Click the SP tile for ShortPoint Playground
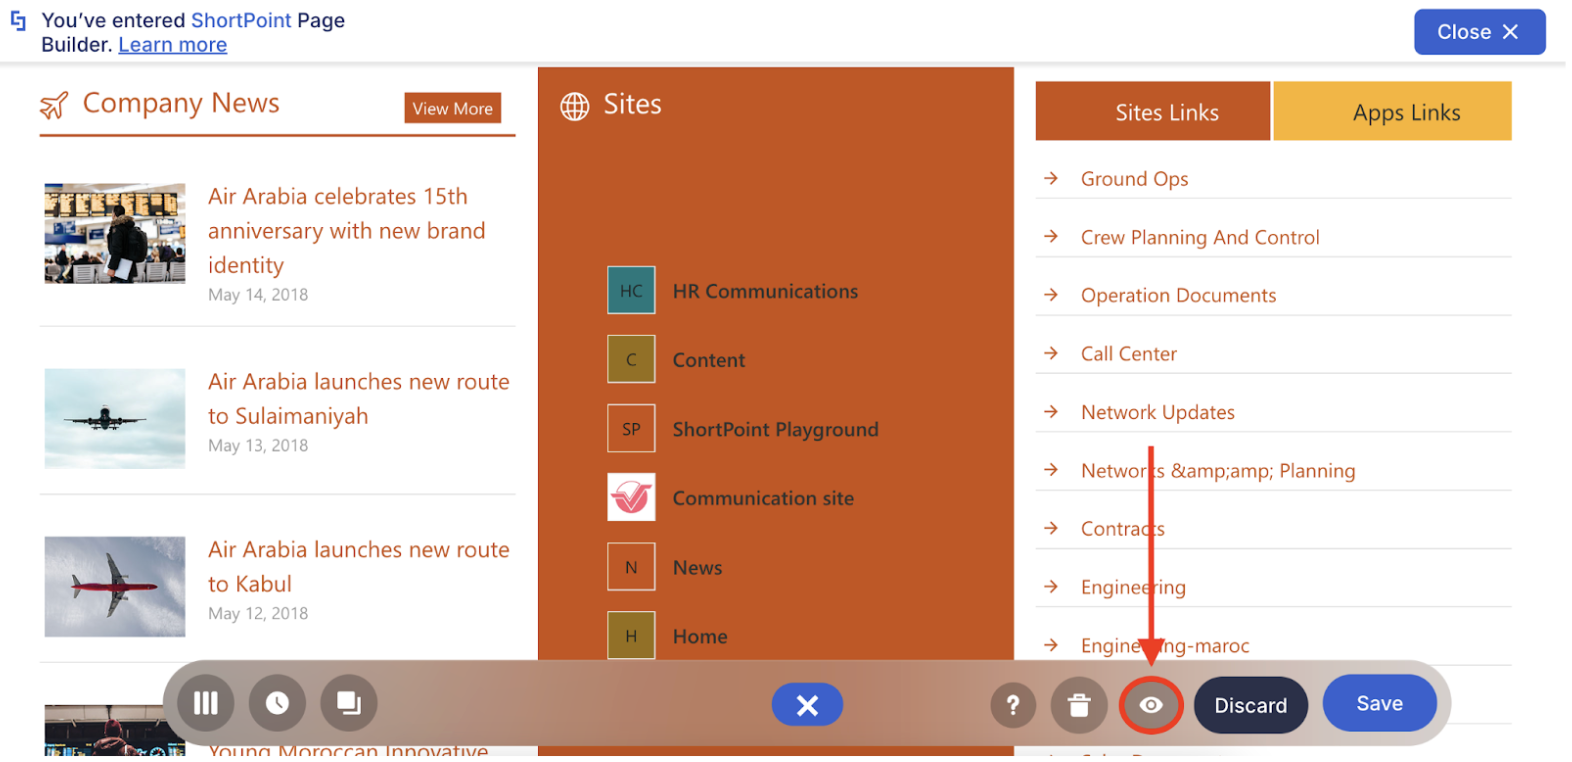 coord(631,429)
